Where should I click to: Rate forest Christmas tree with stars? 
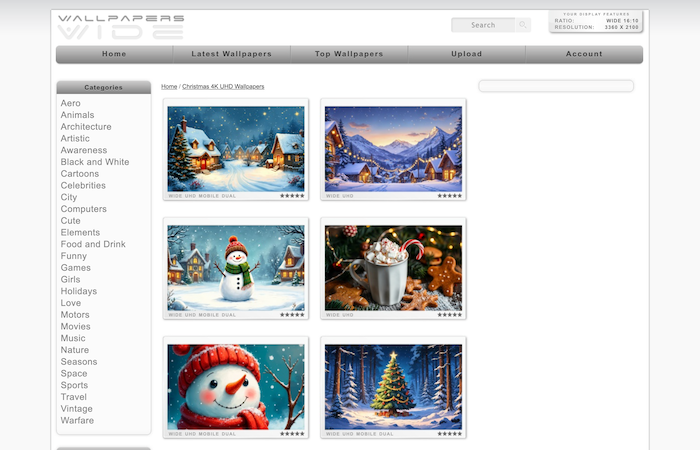click(x=450, y=433)
